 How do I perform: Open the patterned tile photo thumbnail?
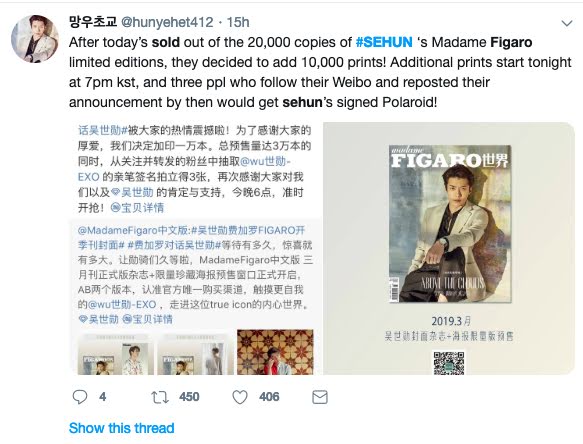click(275, 352)
